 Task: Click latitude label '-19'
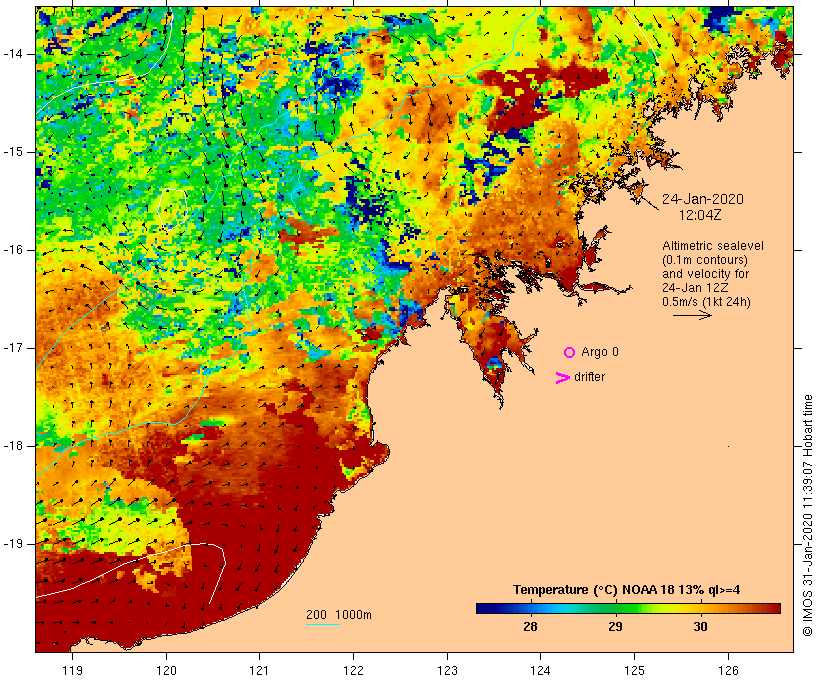(13, 544)
